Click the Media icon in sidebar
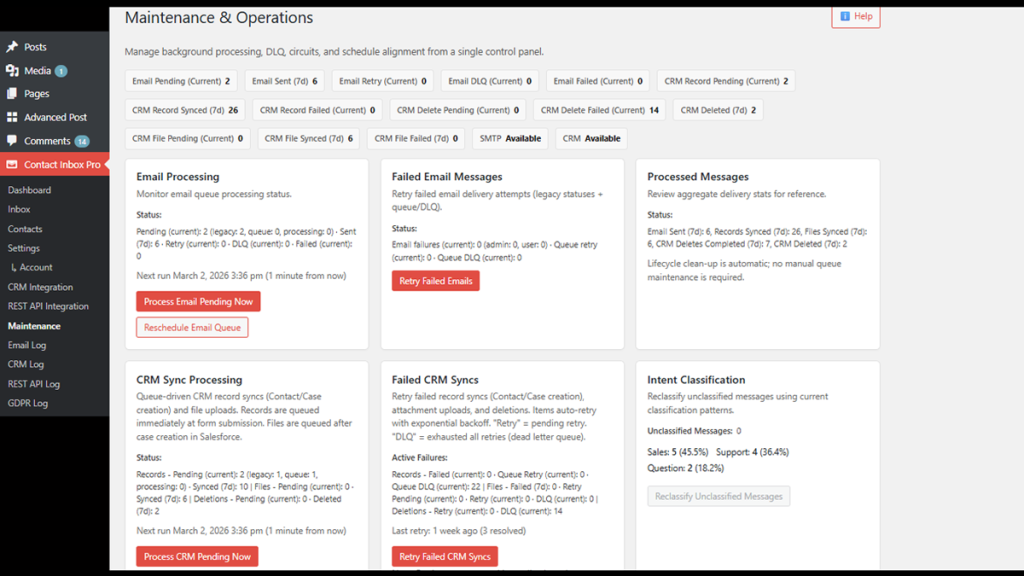Viewport: 1024px width, 576px height. pyautogui.click(x=12, y=71)
